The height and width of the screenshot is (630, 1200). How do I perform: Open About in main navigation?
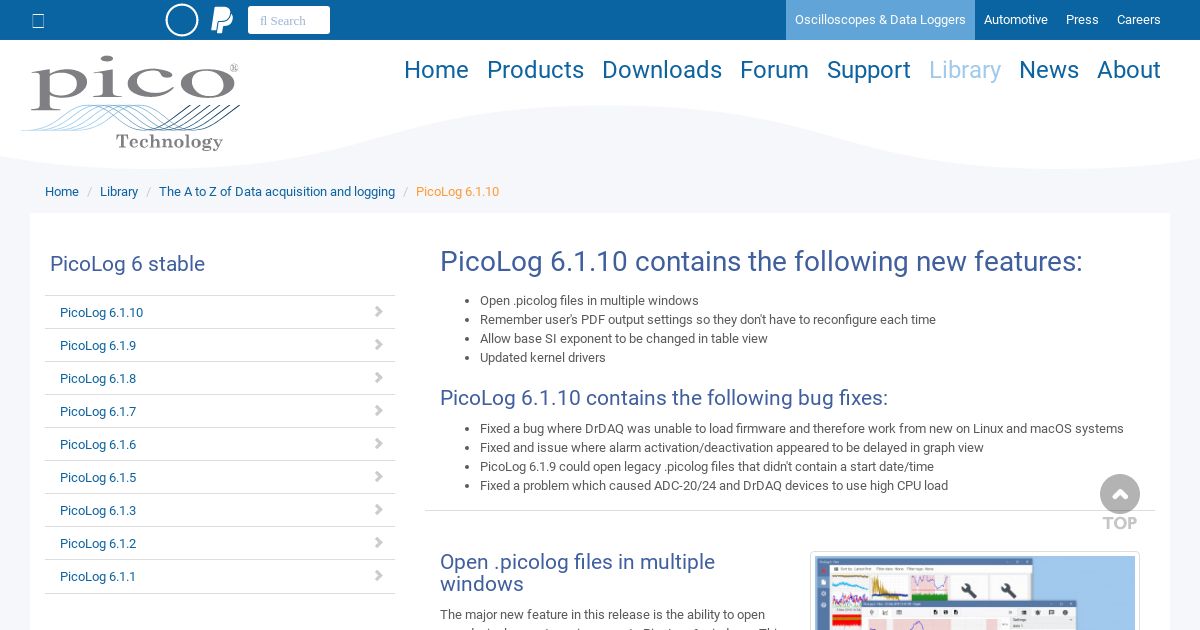[x=1129, y=70]
